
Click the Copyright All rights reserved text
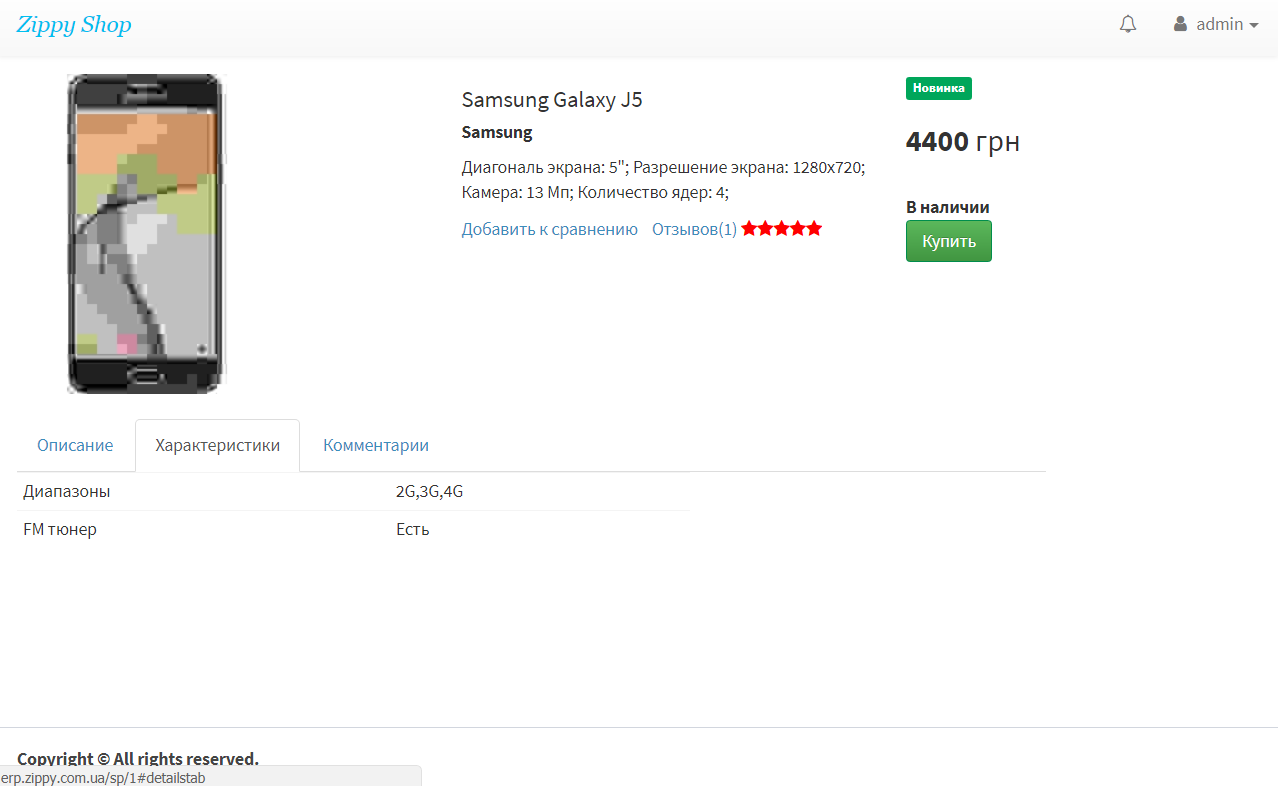click(138, 758)
